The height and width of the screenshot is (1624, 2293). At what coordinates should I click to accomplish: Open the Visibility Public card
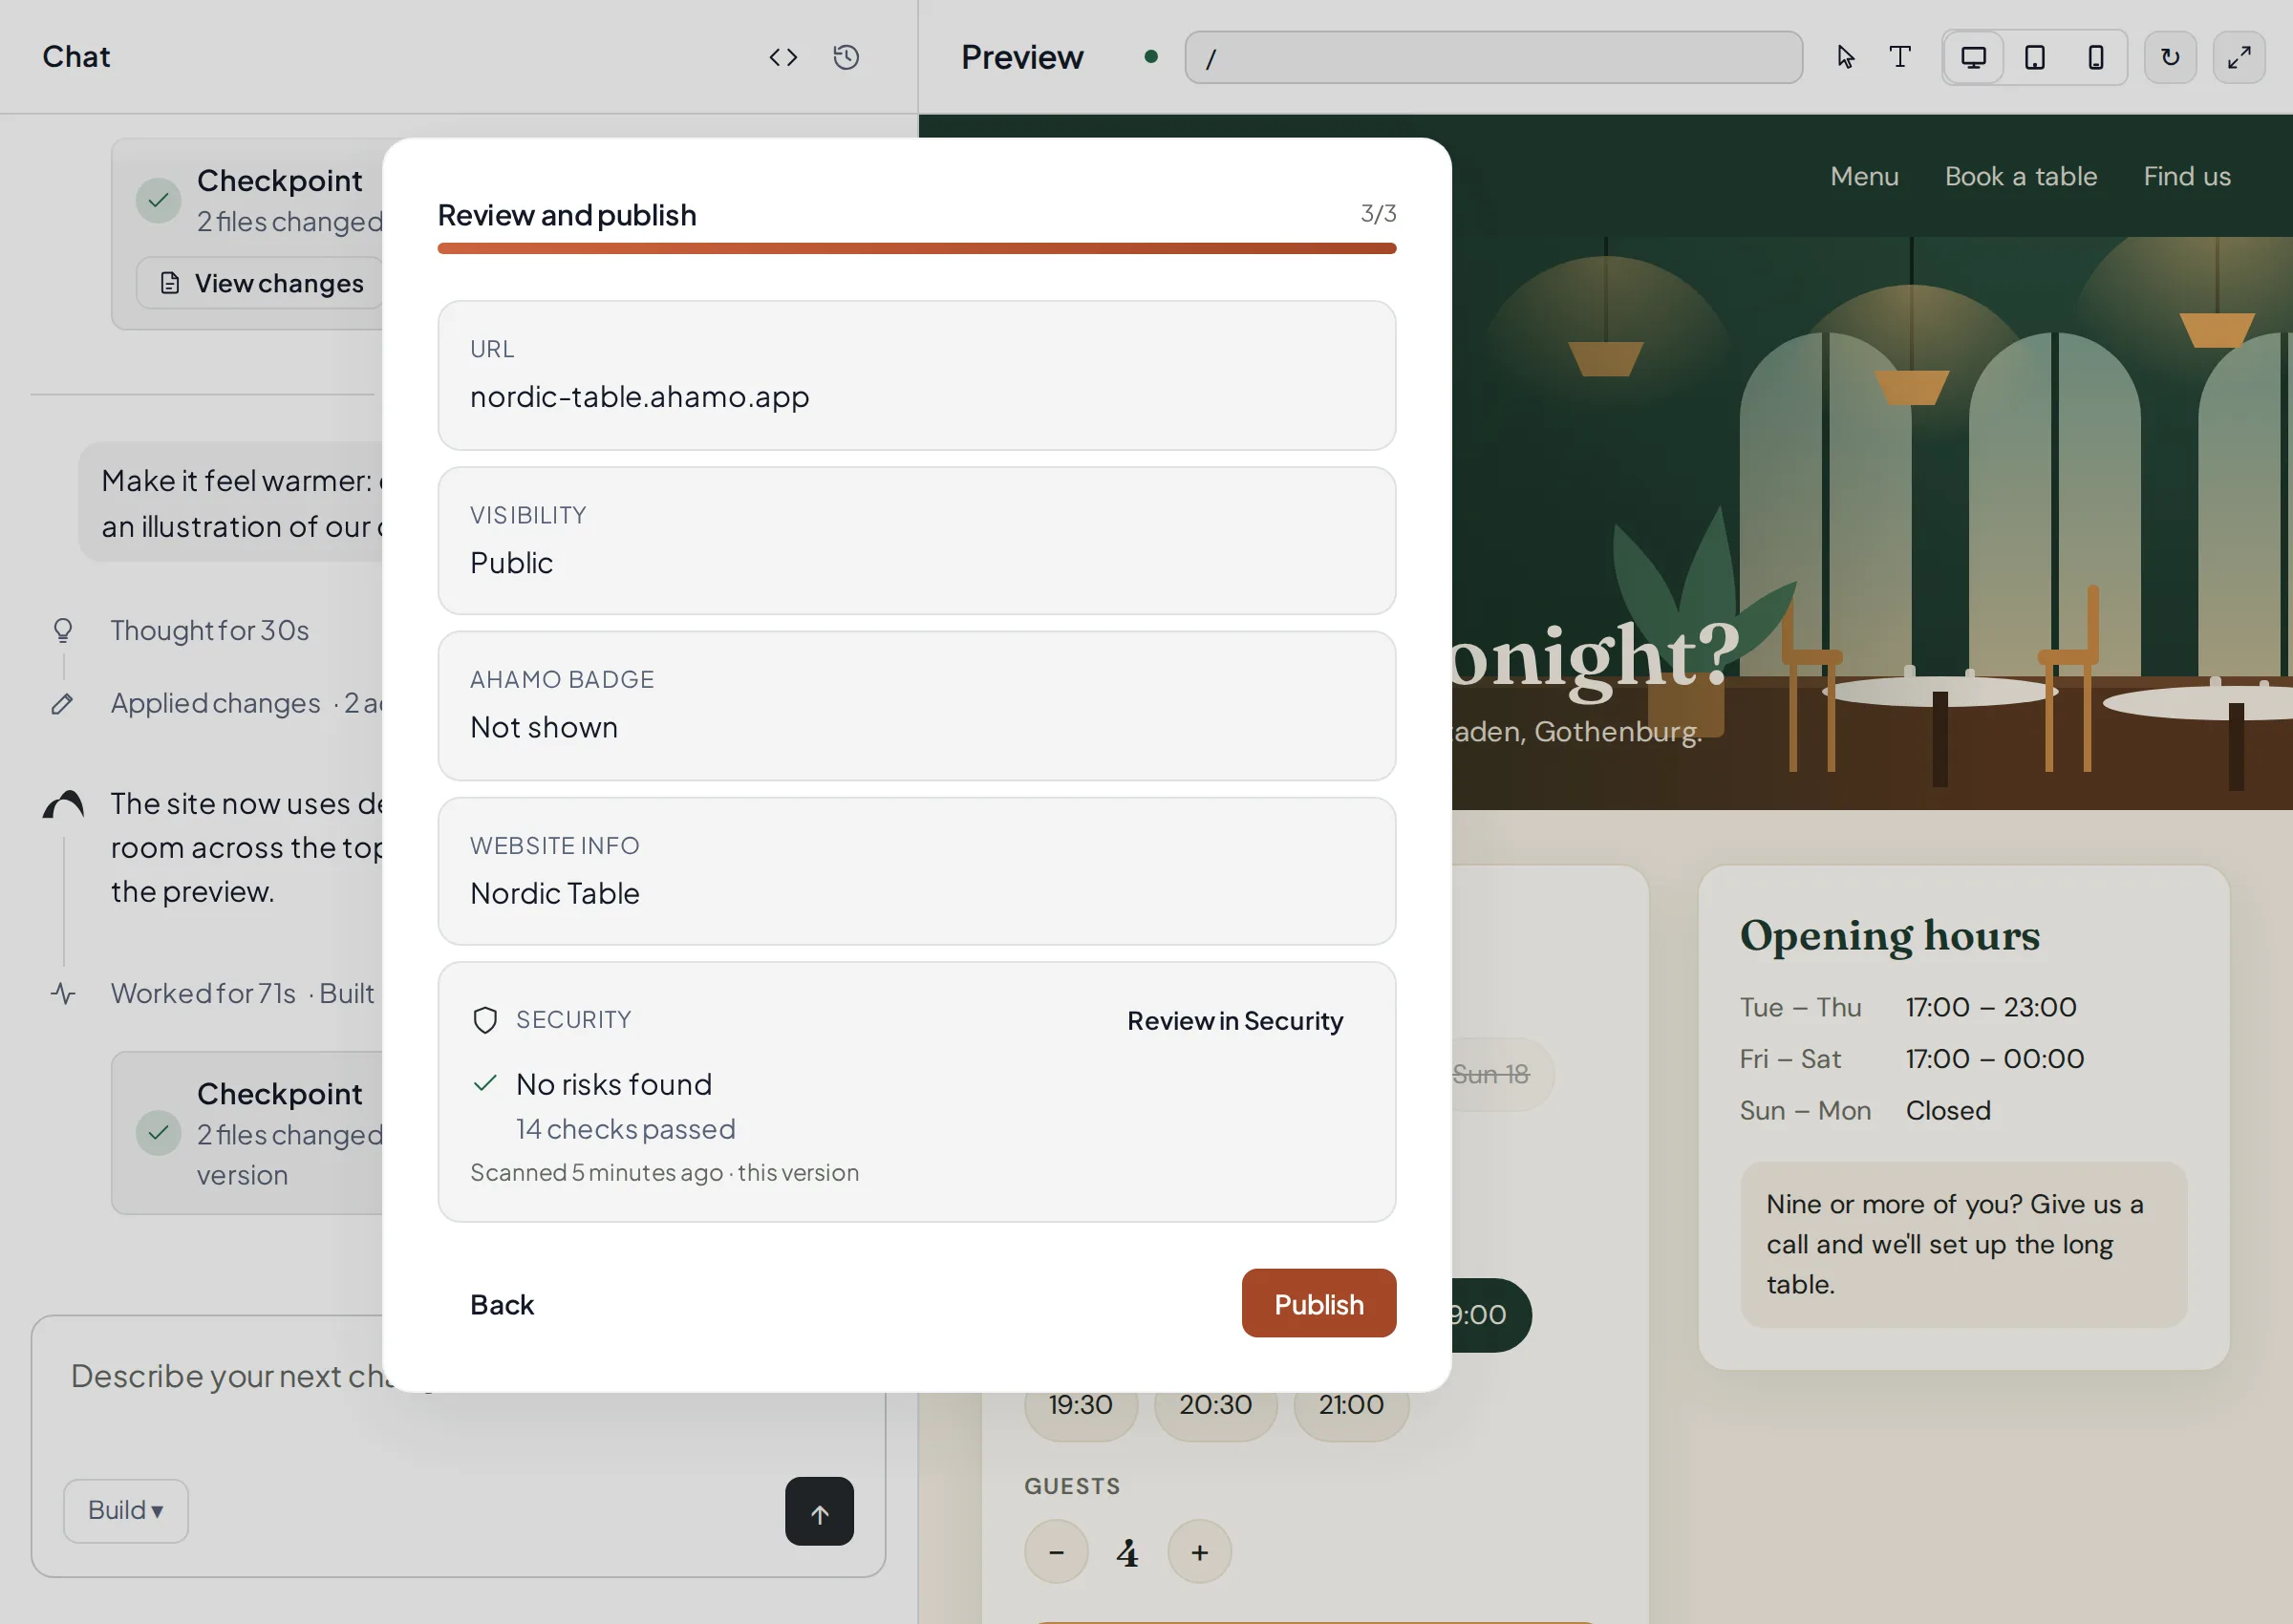pos(917,541)
